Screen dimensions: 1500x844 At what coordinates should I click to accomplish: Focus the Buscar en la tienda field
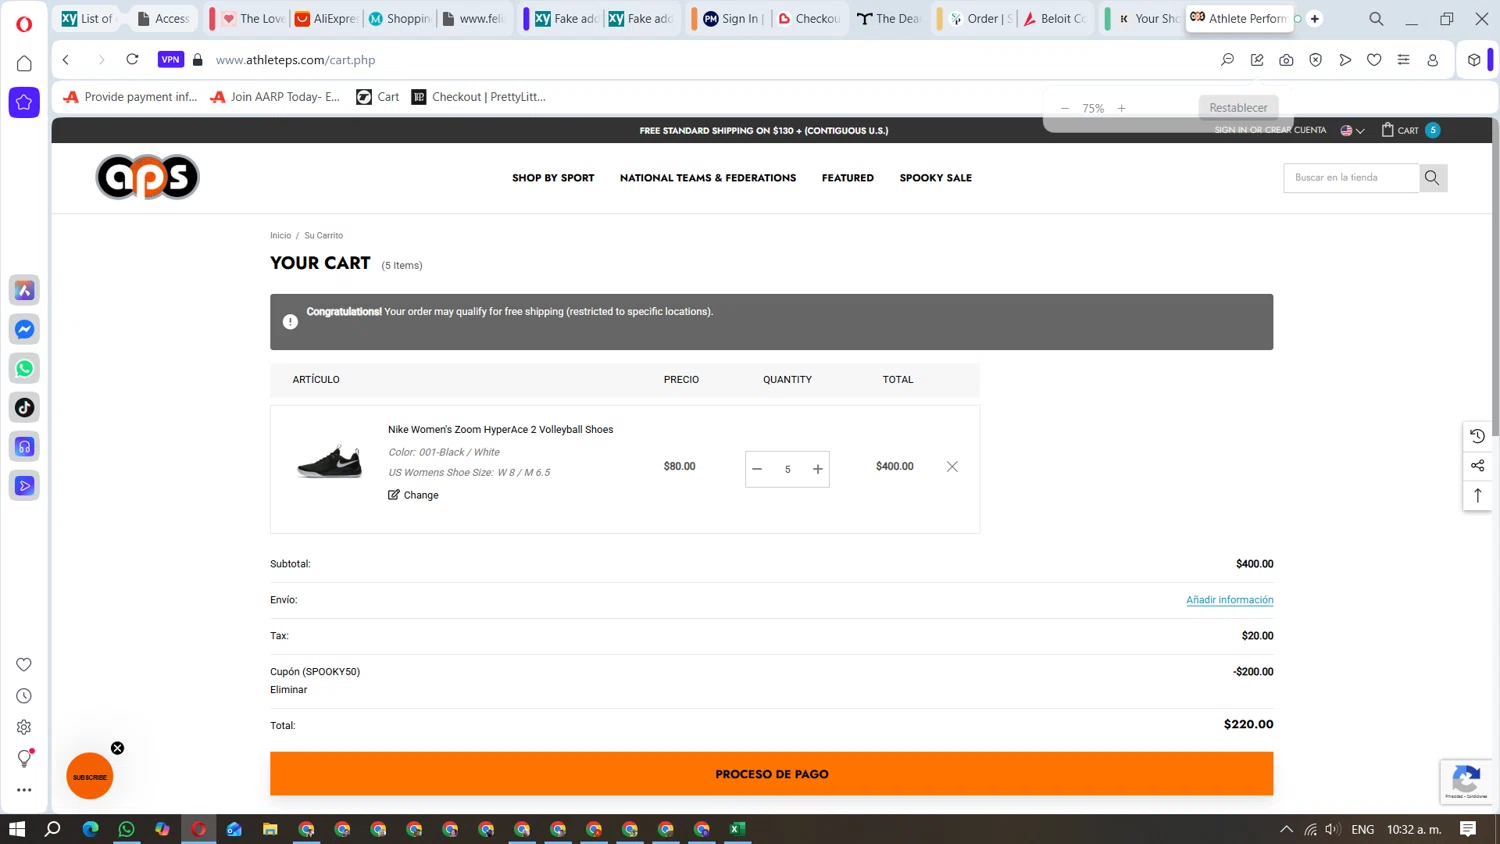pyautogui.click(x=1351, y=178)
